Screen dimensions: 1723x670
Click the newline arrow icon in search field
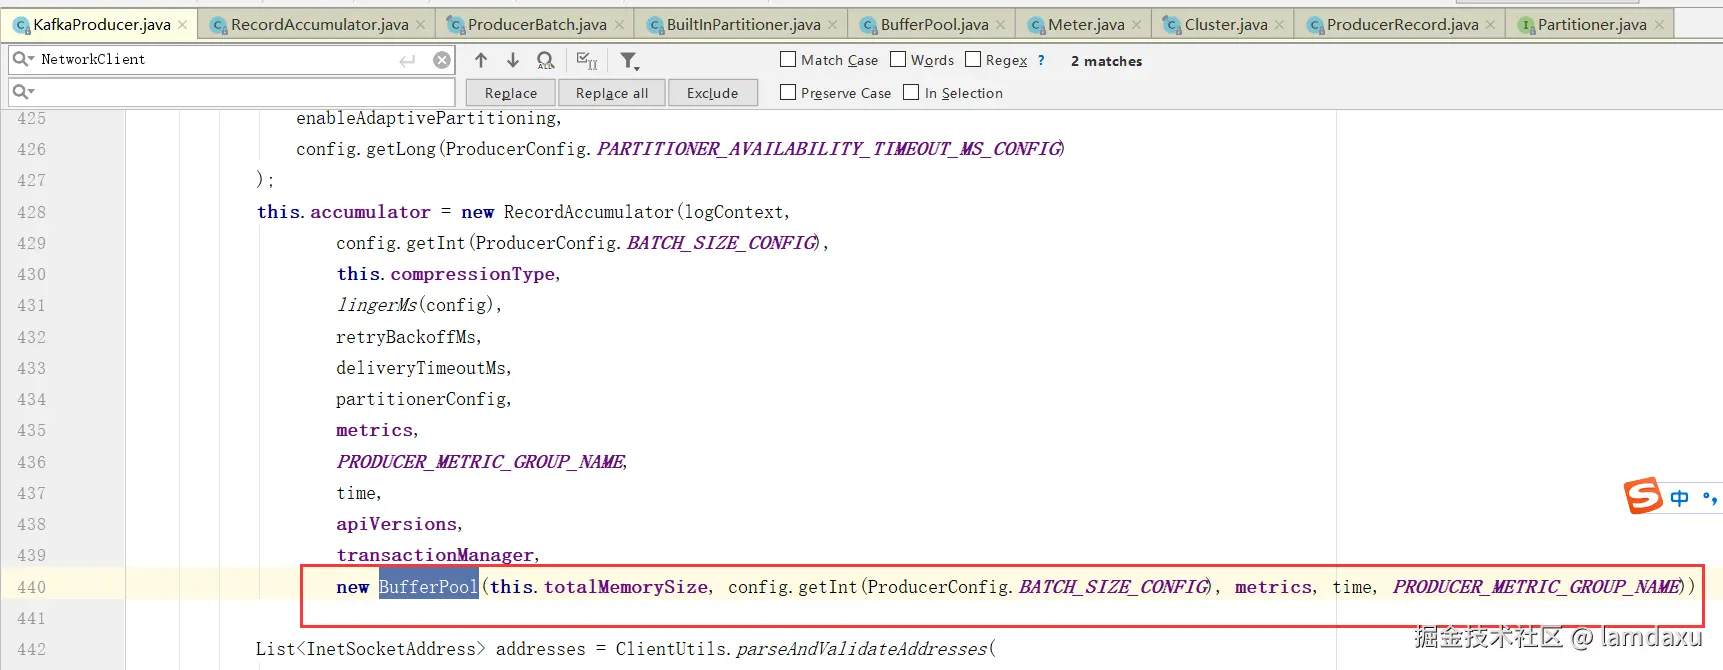tap(407, 61)
